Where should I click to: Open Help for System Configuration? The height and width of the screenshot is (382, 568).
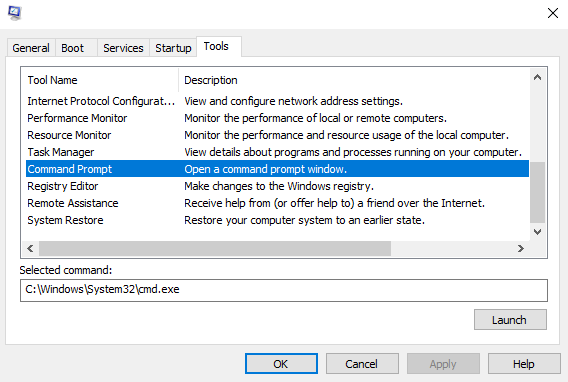(x=524, y=364)
